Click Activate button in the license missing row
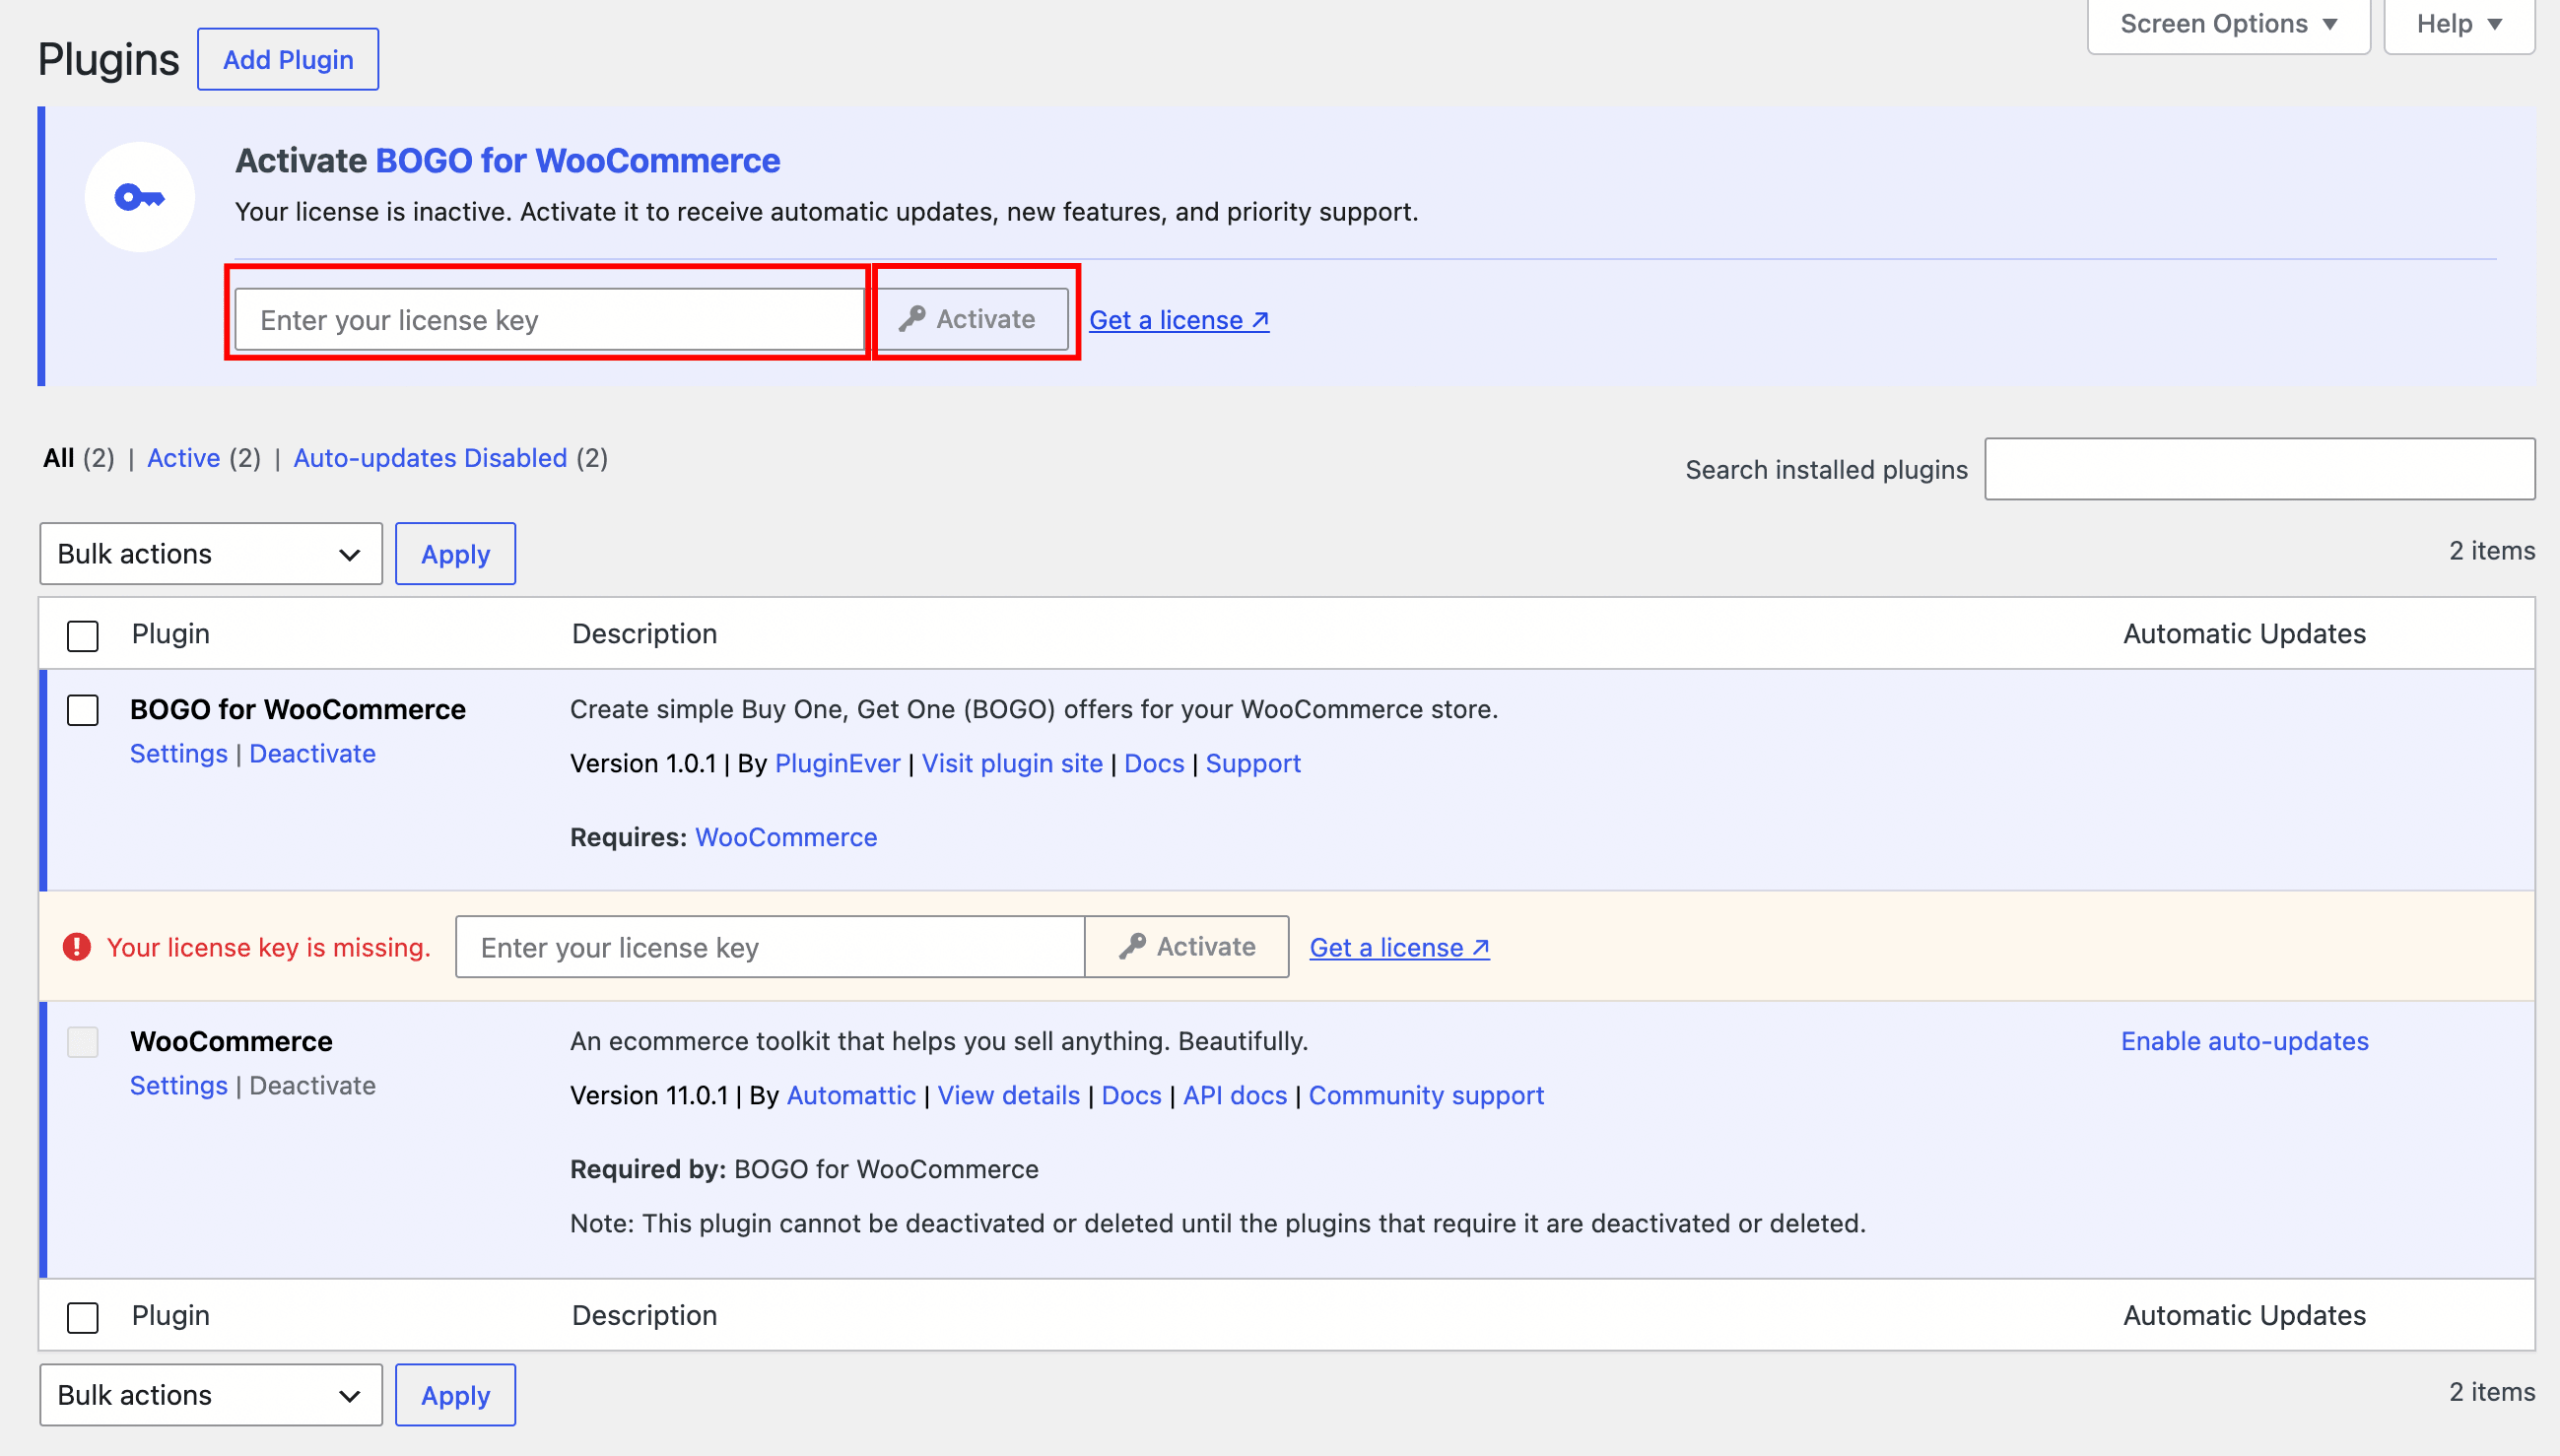2560x1456 pixels. click(1187, 947)
